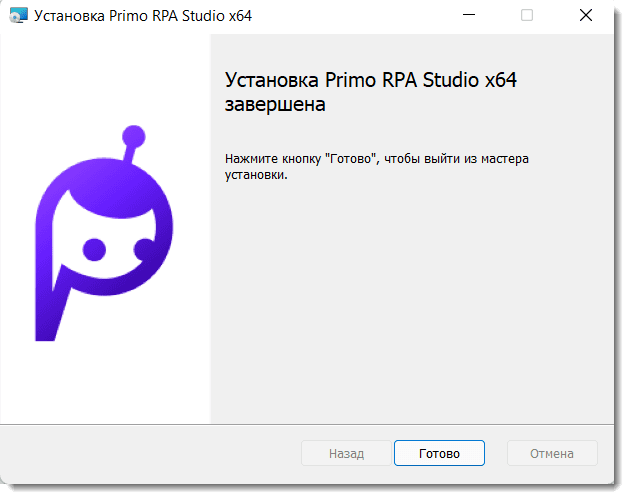Click the instruction text starting with 'Нажмите кнопку'
Screen dimensions: 631x499
pyautogui.click(x=376, y=167)
